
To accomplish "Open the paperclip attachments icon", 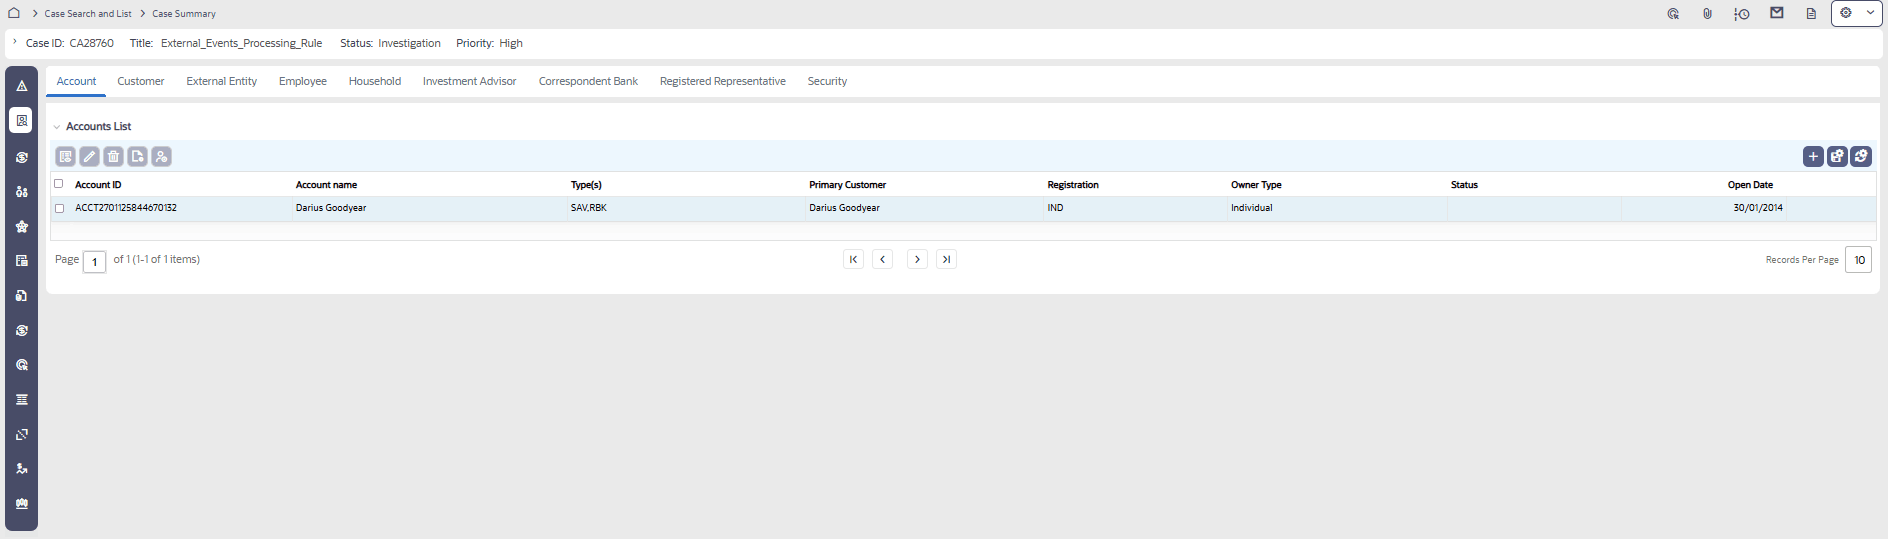I will point(1707,13).
